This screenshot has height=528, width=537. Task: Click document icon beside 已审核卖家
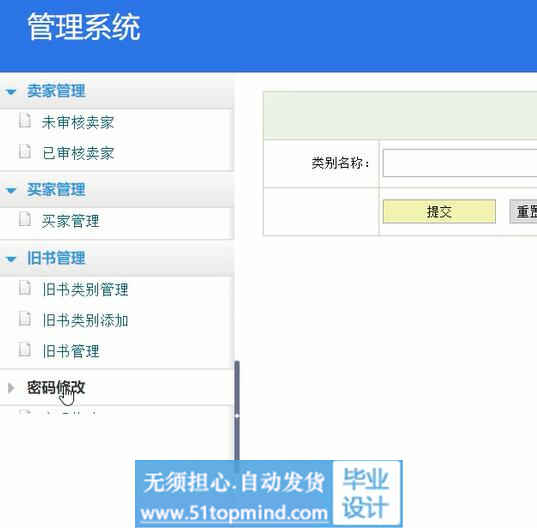click(25, 152)
